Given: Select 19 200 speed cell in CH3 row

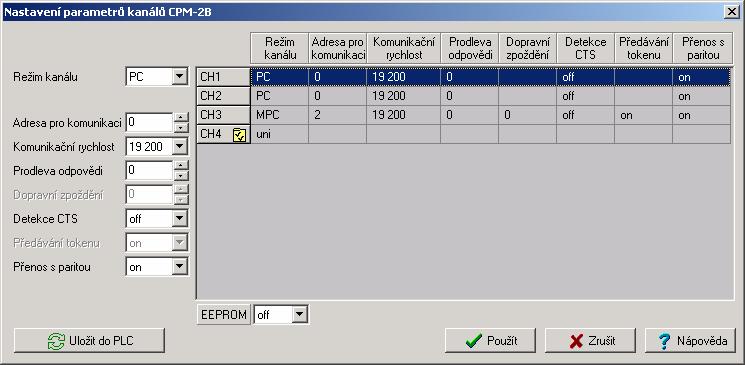Looking at the screenshot, I should [404, 115].
